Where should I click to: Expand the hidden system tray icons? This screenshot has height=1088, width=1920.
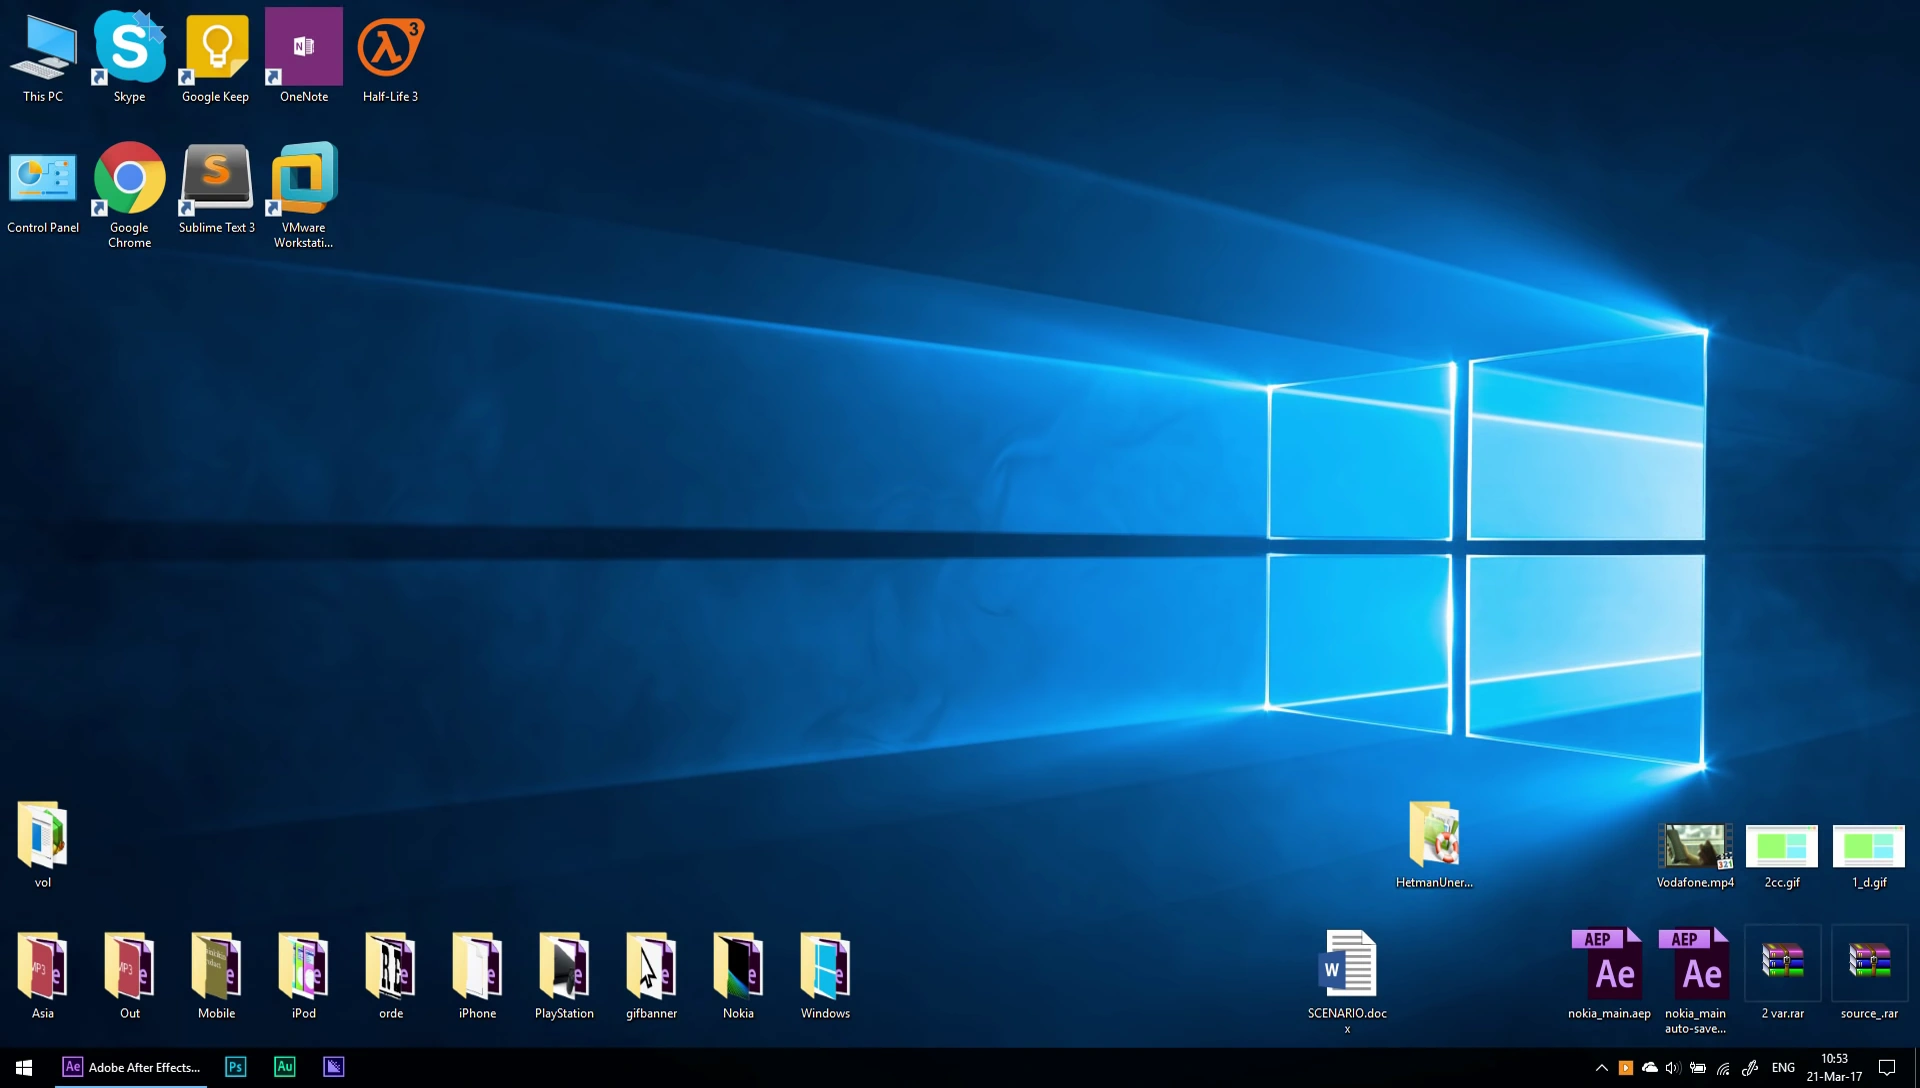(1601, 1068)
